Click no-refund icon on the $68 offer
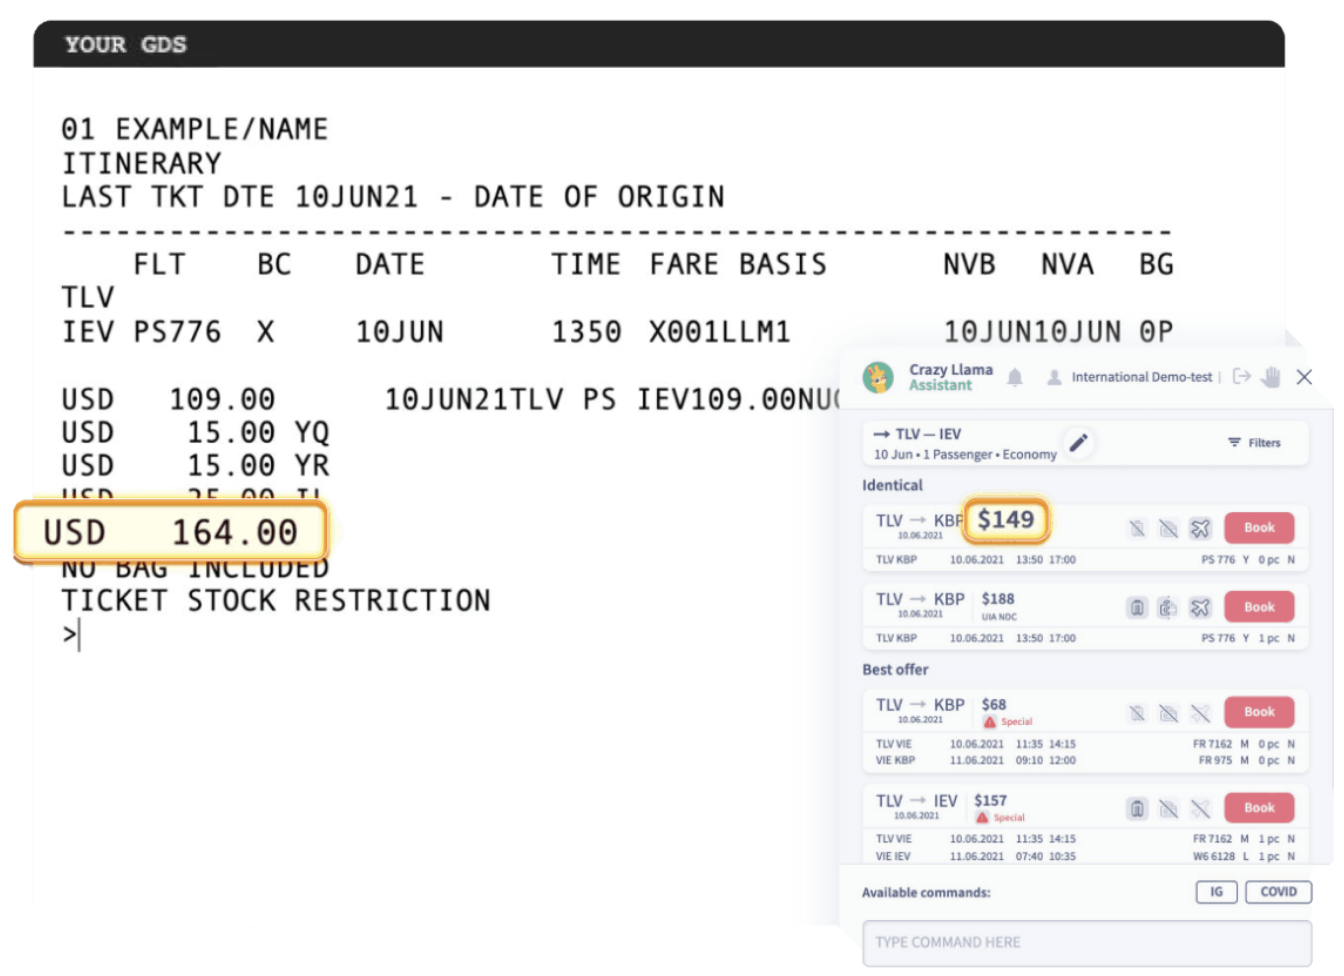 (x=1168, y=713)
